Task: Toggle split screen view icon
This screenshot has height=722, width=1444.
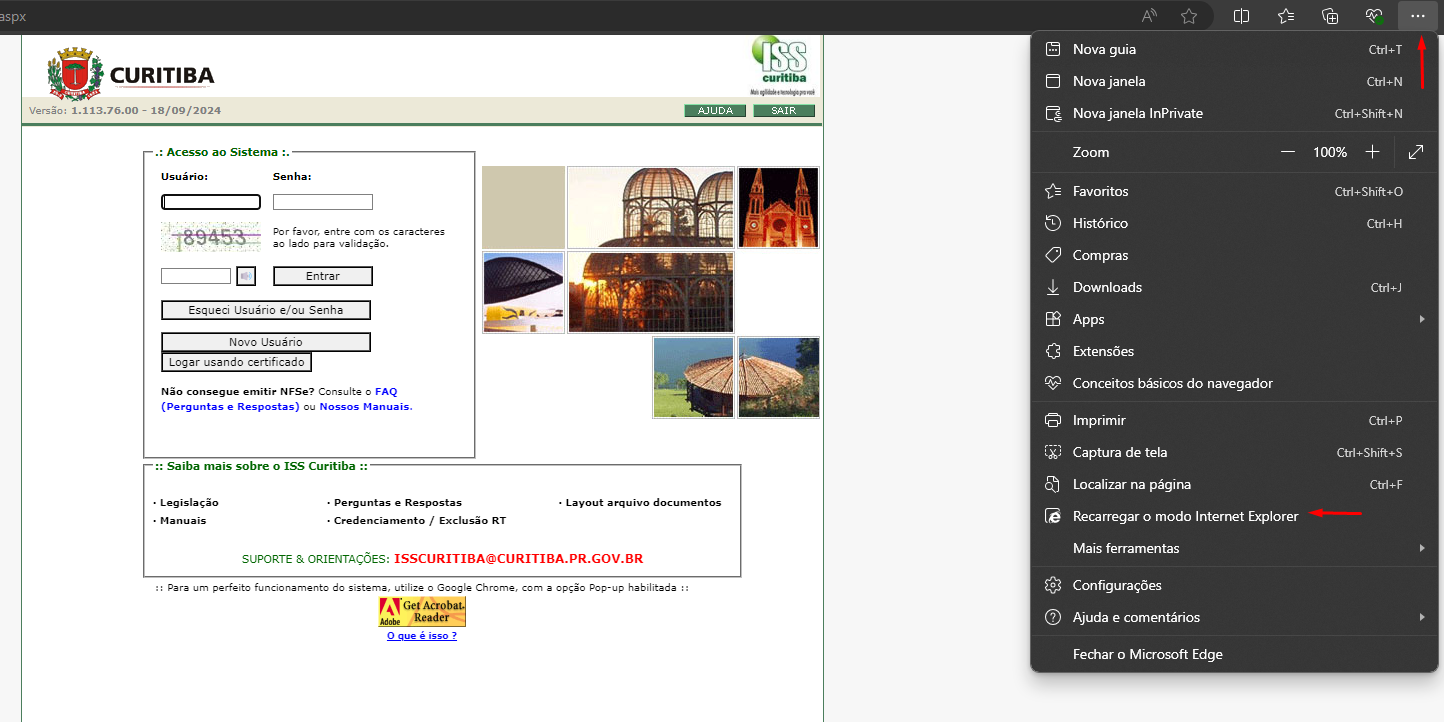Action: coord(1241,16)
